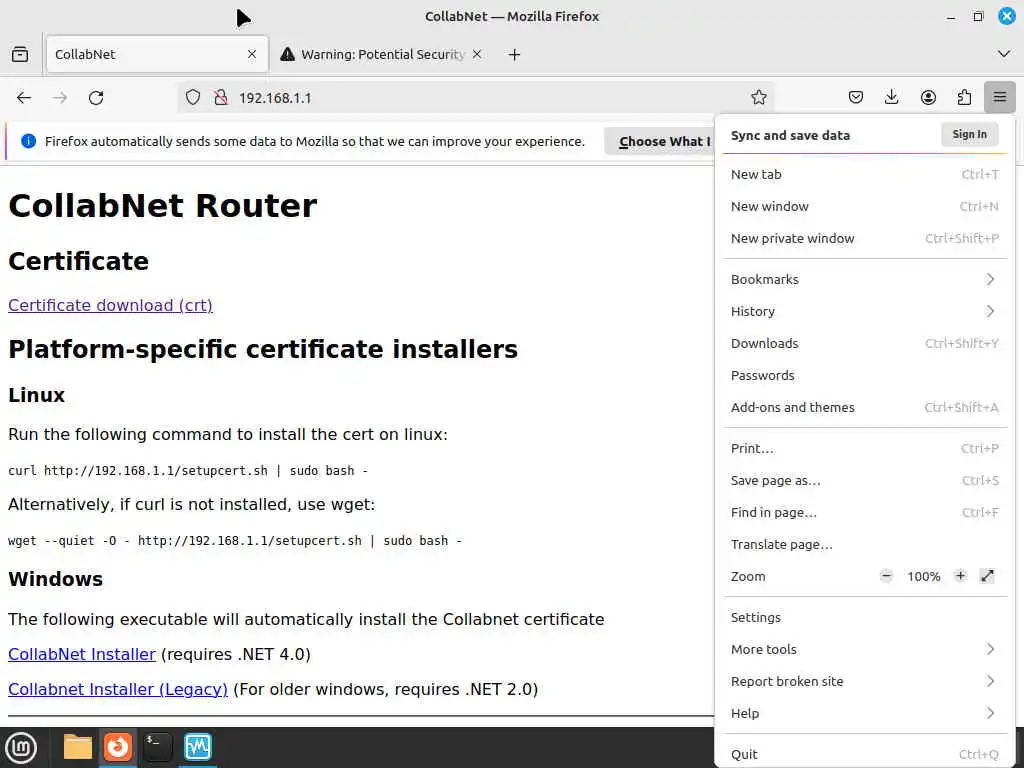
Task: Launch the Files folder in taskbar
Action: (x=78, y=747)
